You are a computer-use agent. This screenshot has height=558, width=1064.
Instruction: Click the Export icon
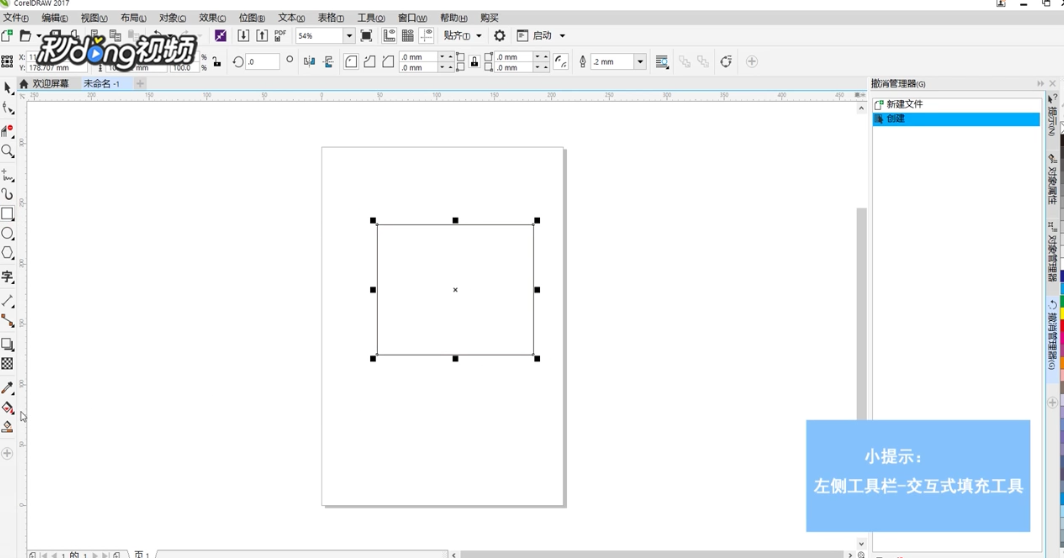(x=262, y=35)
